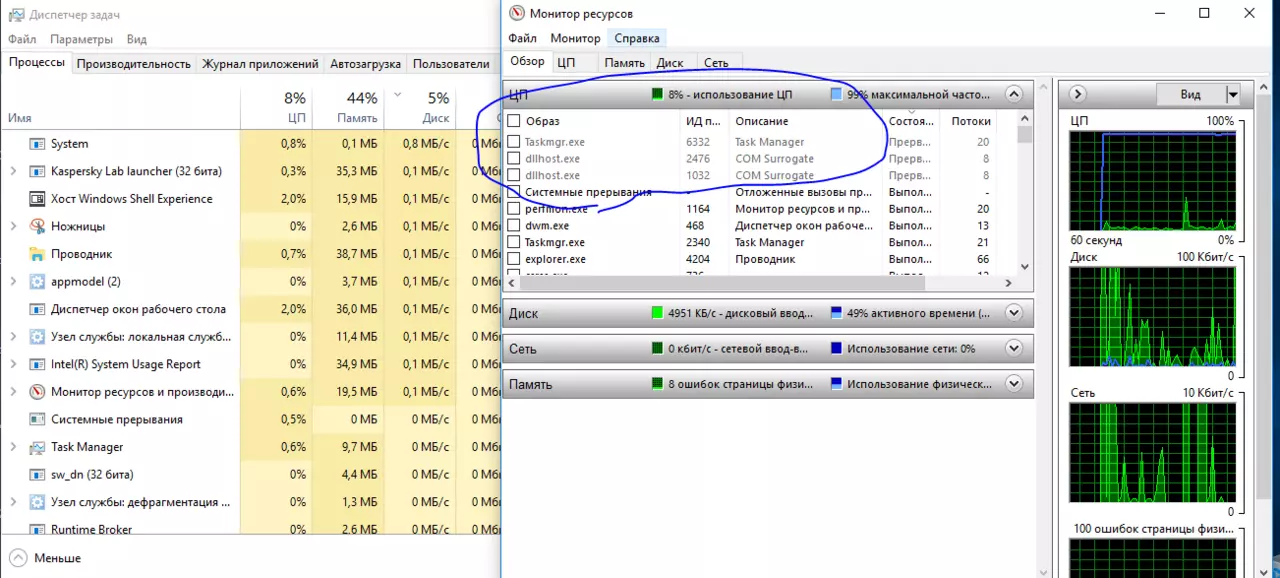Click the Resource Monitor title bar icon

(x=516, y=13)
